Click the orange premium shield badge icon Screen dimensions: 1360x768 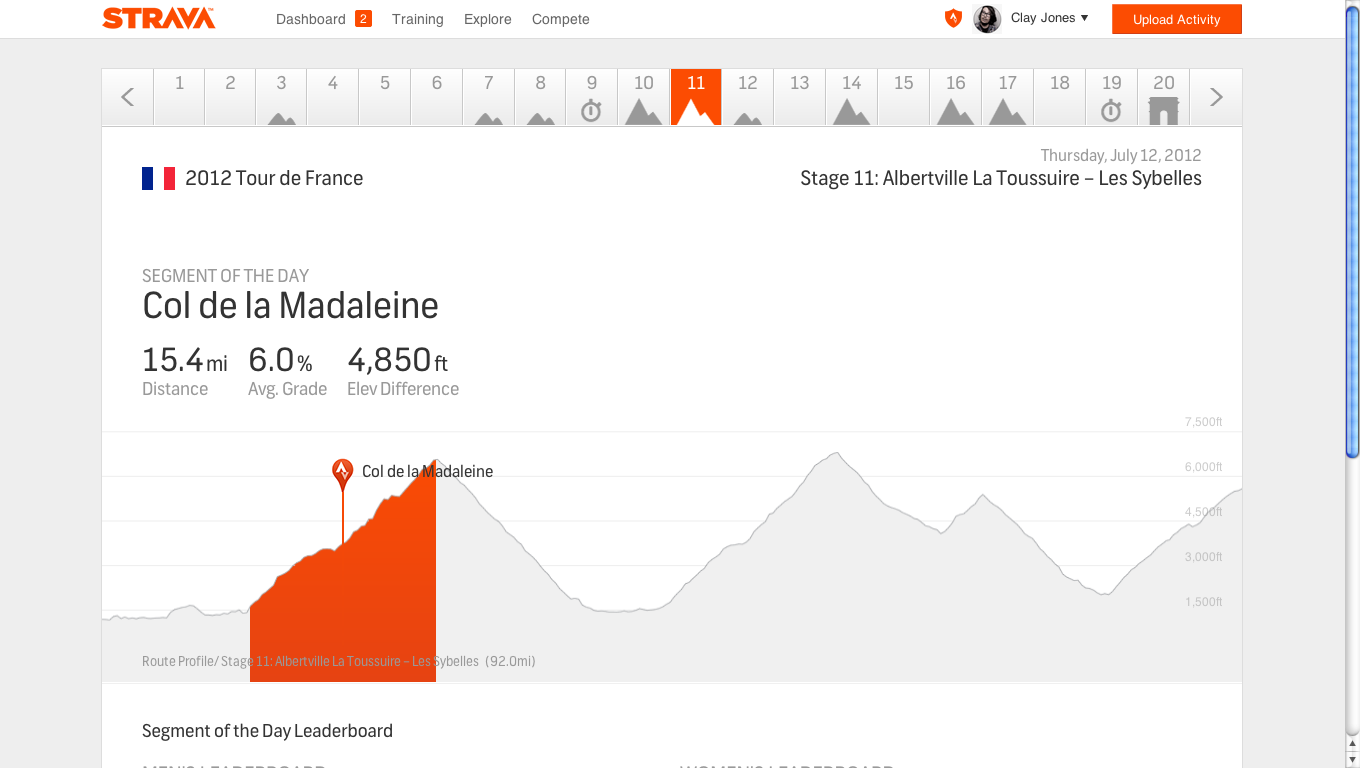(953, 18)
